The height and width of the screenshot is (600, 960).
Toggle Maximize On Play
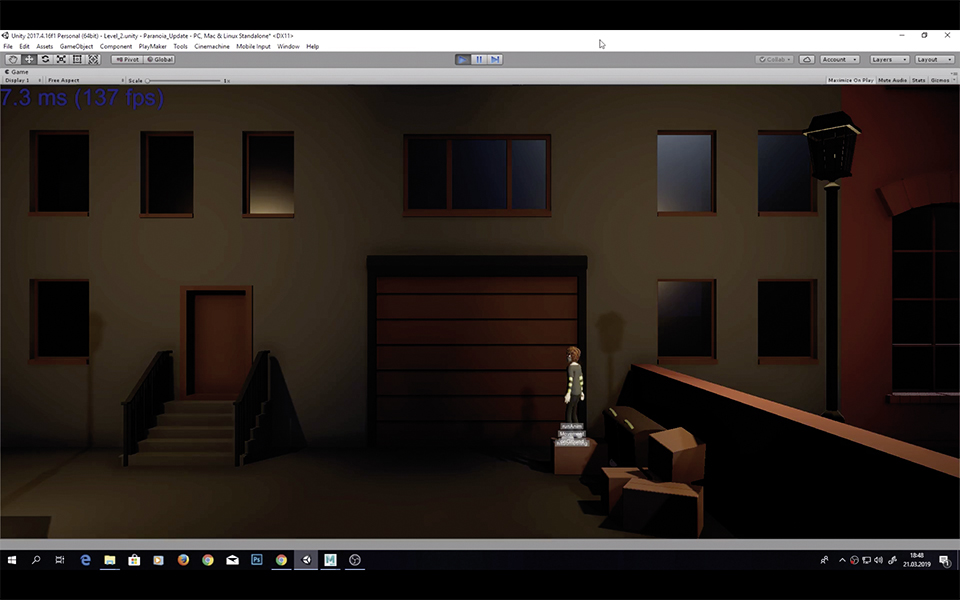[x=850, y=80]
